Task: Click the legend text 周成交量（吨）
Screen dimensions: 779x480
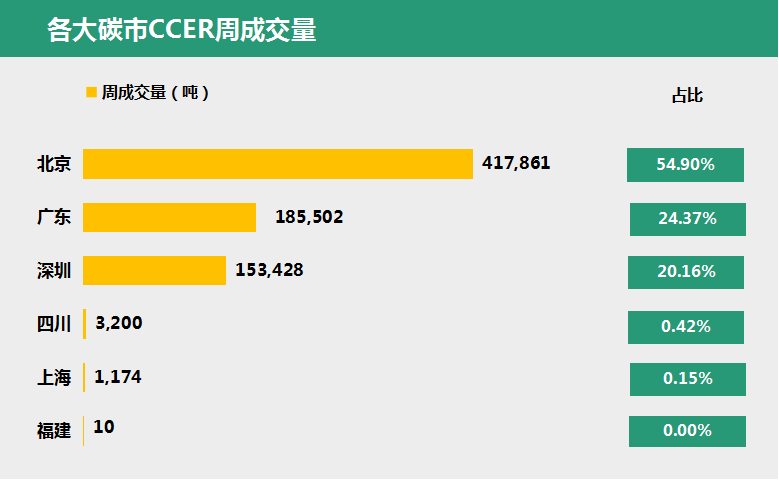Action: tap(155, 92)
